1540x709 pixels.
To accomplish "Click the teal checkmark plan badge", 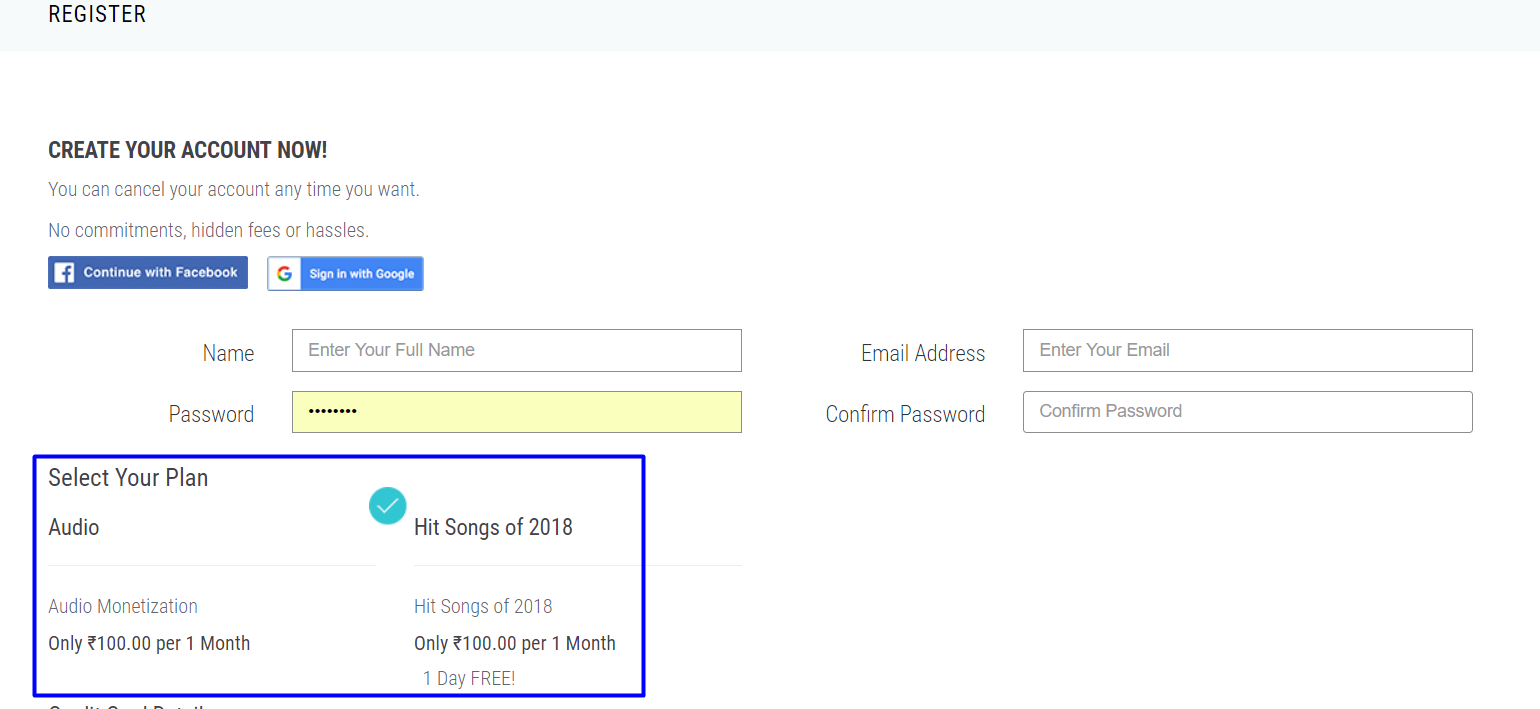I will (x=388, y=506).
